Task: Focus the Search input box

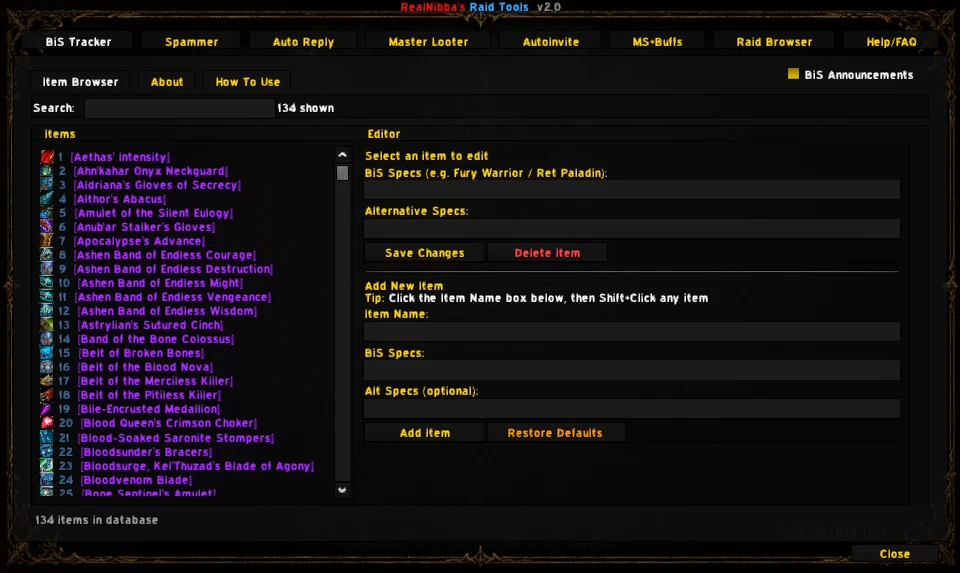Action: [180, 108]
